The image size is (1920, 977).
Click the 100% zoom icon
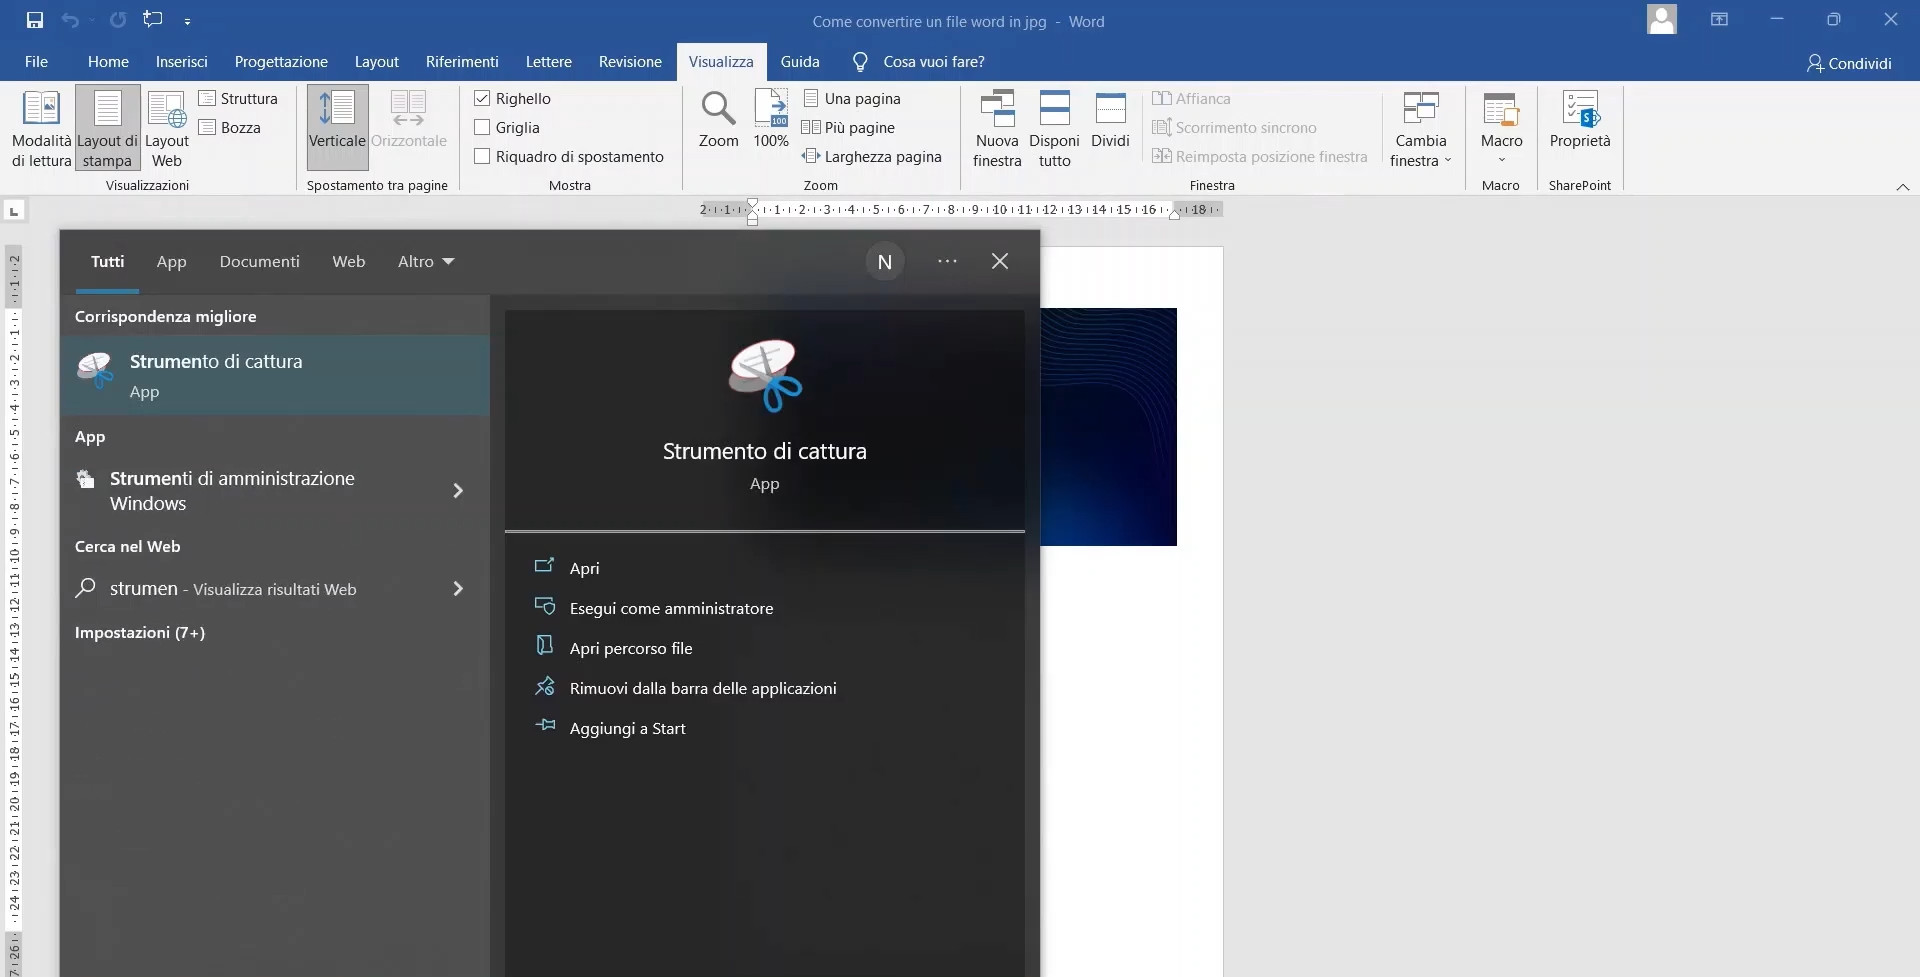[x=771, y=108]
